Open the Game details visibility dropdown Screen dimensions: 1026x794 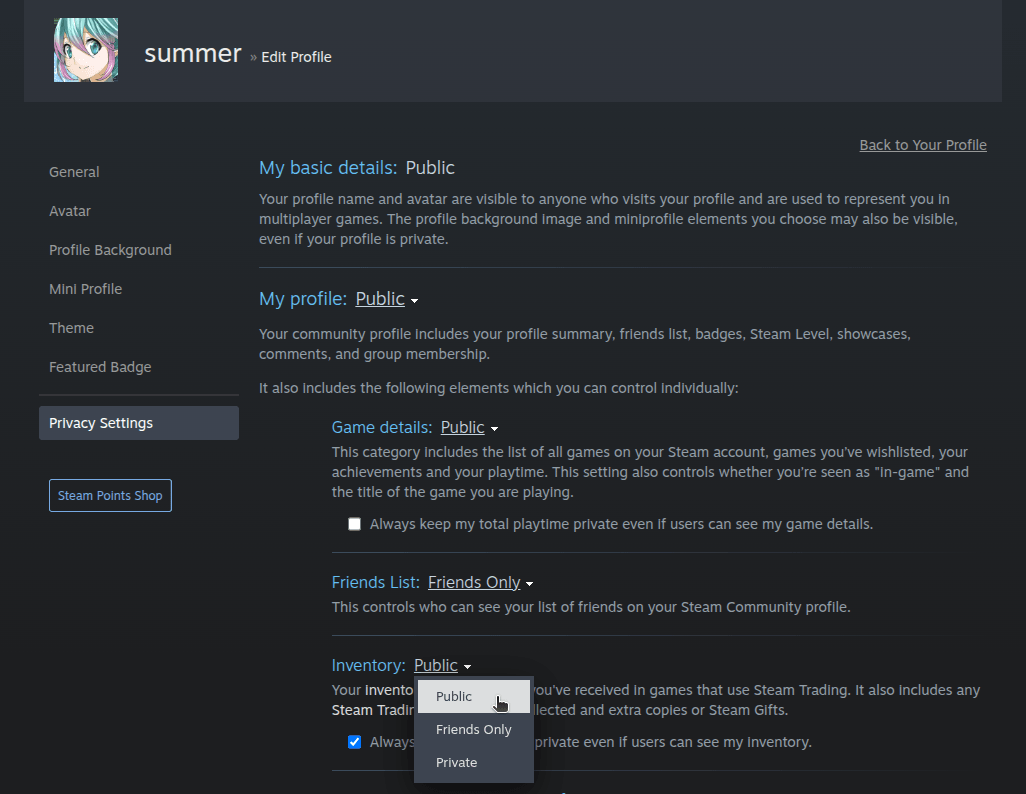tap(468, 427)
